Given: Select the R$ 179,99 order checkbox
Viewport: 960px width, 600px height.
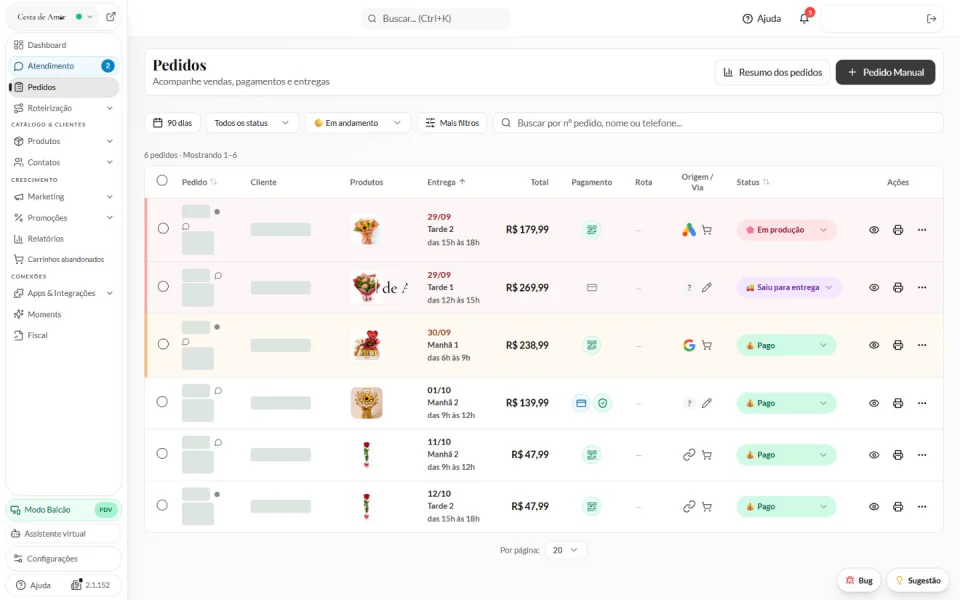Looking at the screenshot, I should pos(163,228).
